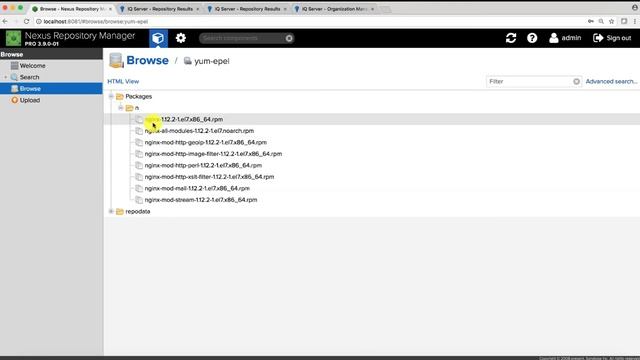Select nginx-all-modules-1.12.2-1.el7.noarch.rpm
The width and height of the screenshot is (640, 360).
199,131
